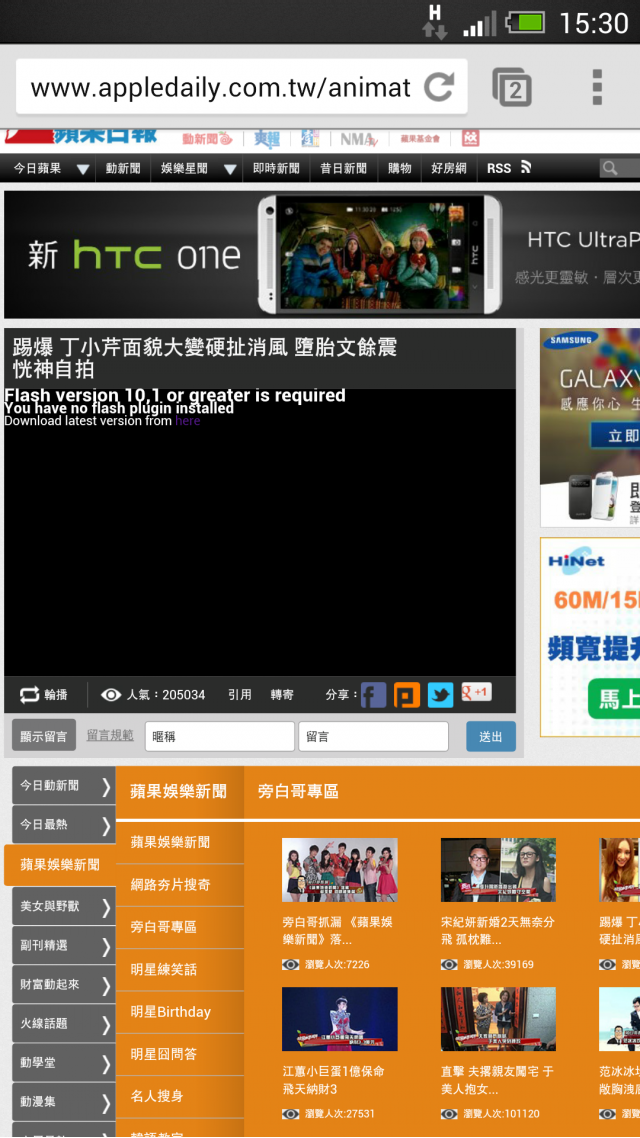Viewport: 640px width, 1138px height.
Task: Expand the 動學堂 sidebar category
Action: (64, 1063)
